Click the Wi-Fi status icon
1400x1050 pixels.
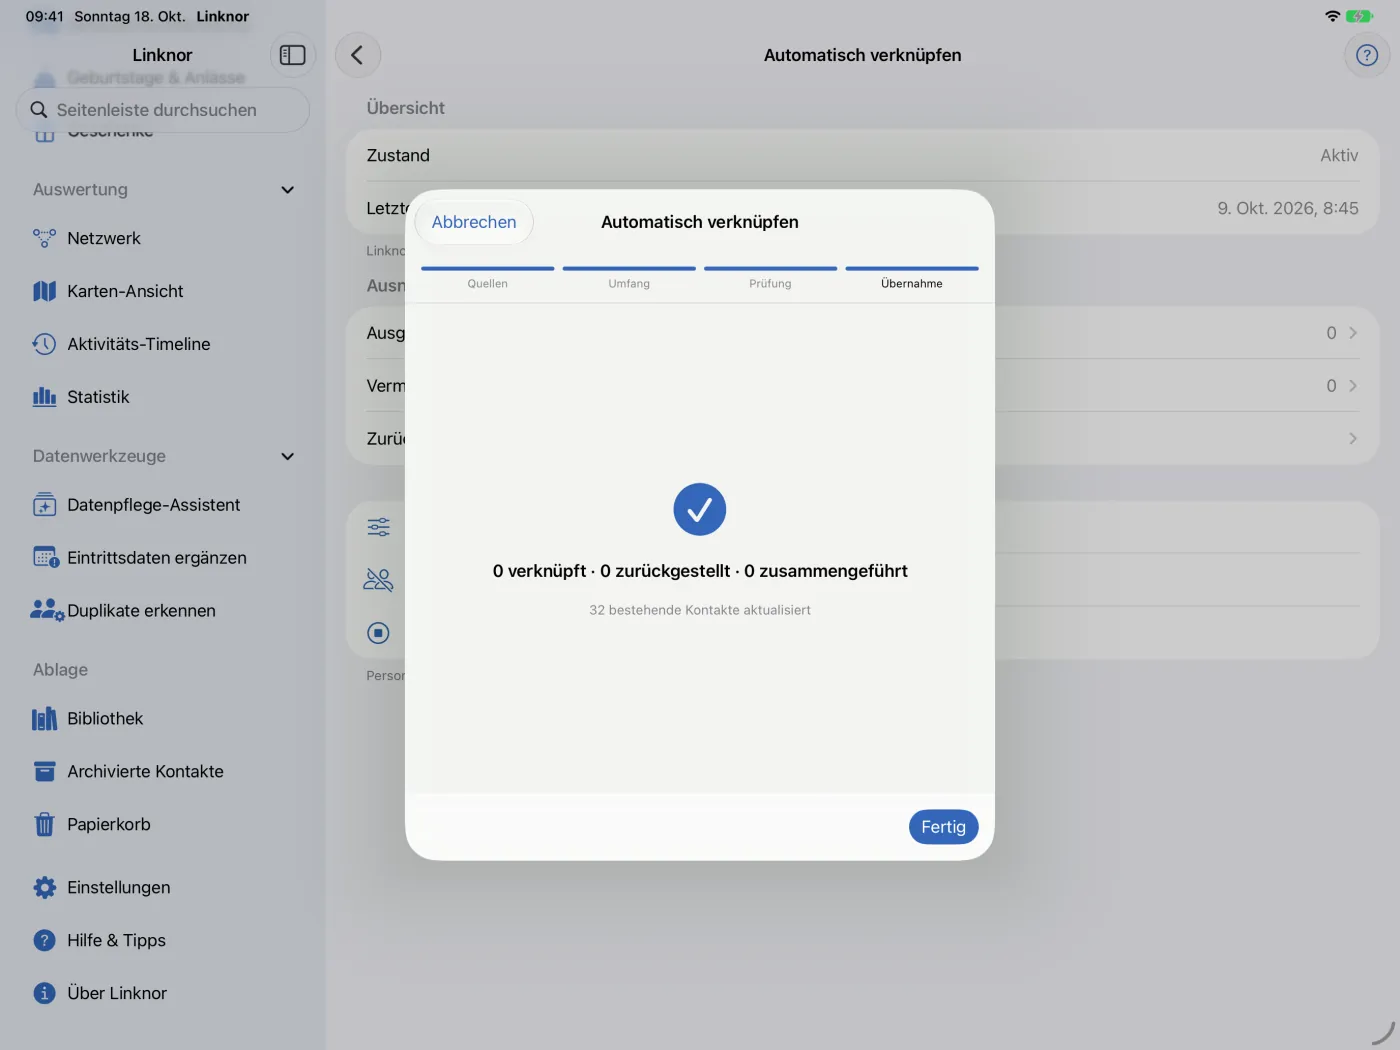pos(1332,16)
